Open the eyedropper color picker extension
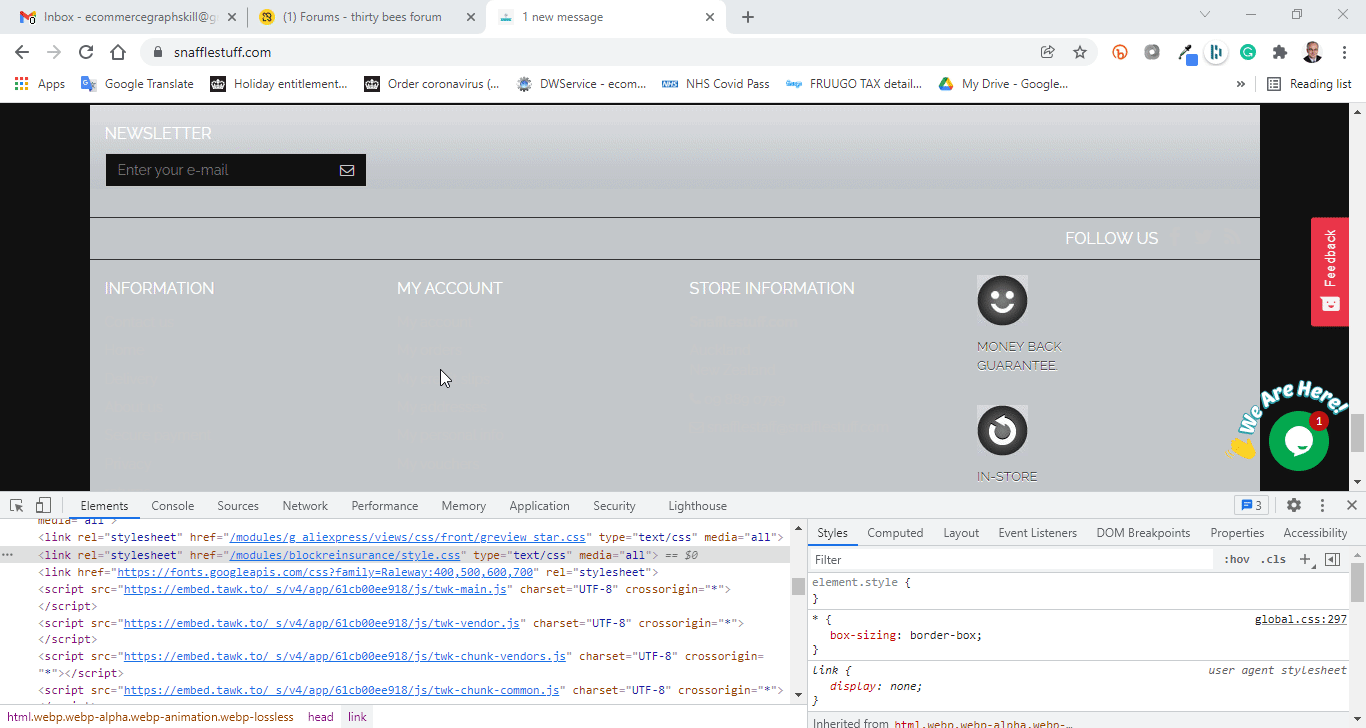Screen dimensions: 1366x728 pyautogui.click(x=1187, y=52)
